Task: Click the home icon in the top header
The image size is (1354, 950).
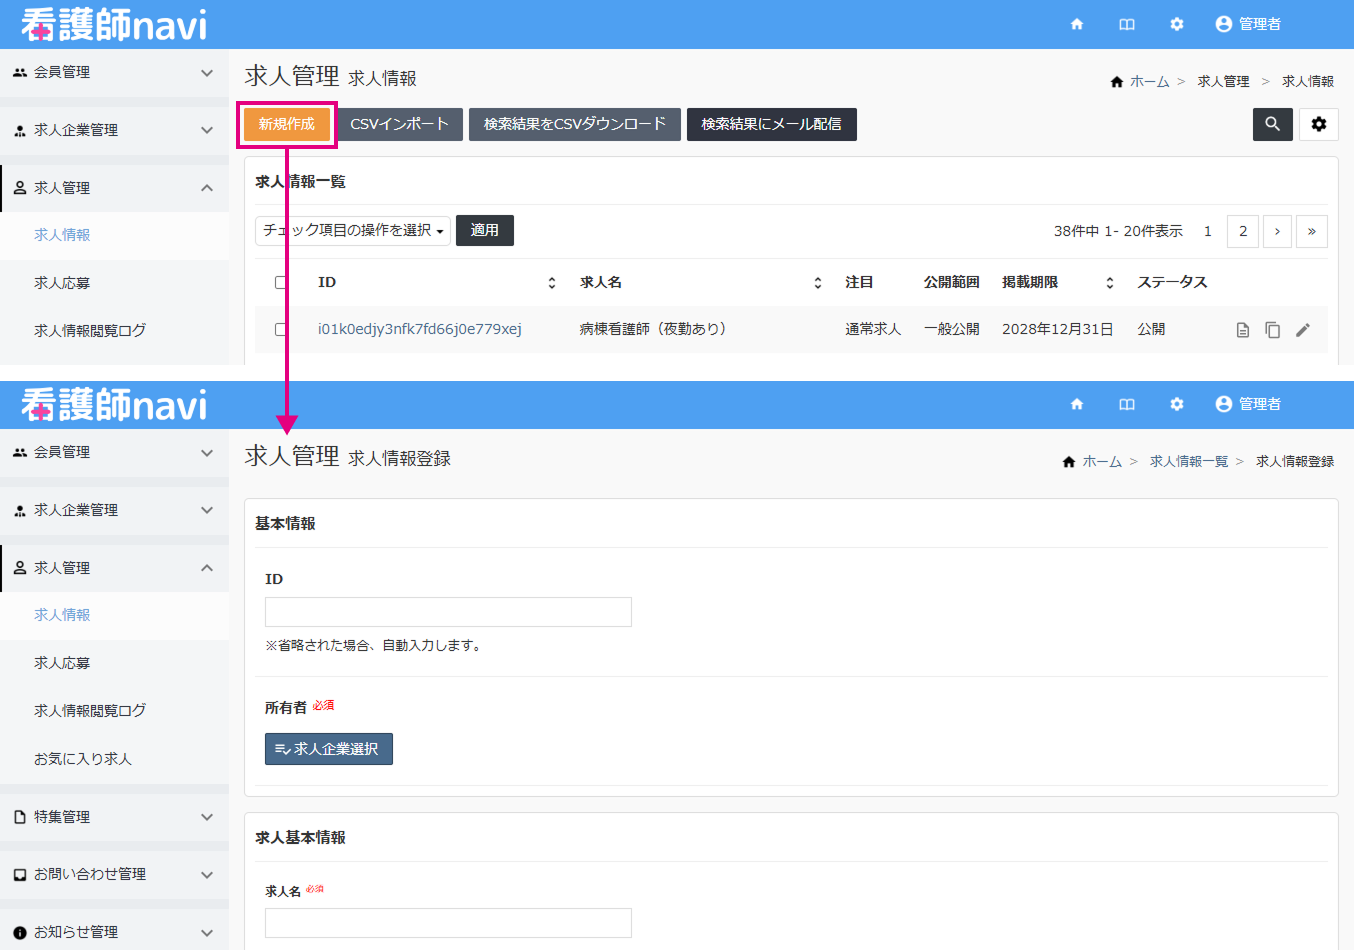Action: 1077,24
